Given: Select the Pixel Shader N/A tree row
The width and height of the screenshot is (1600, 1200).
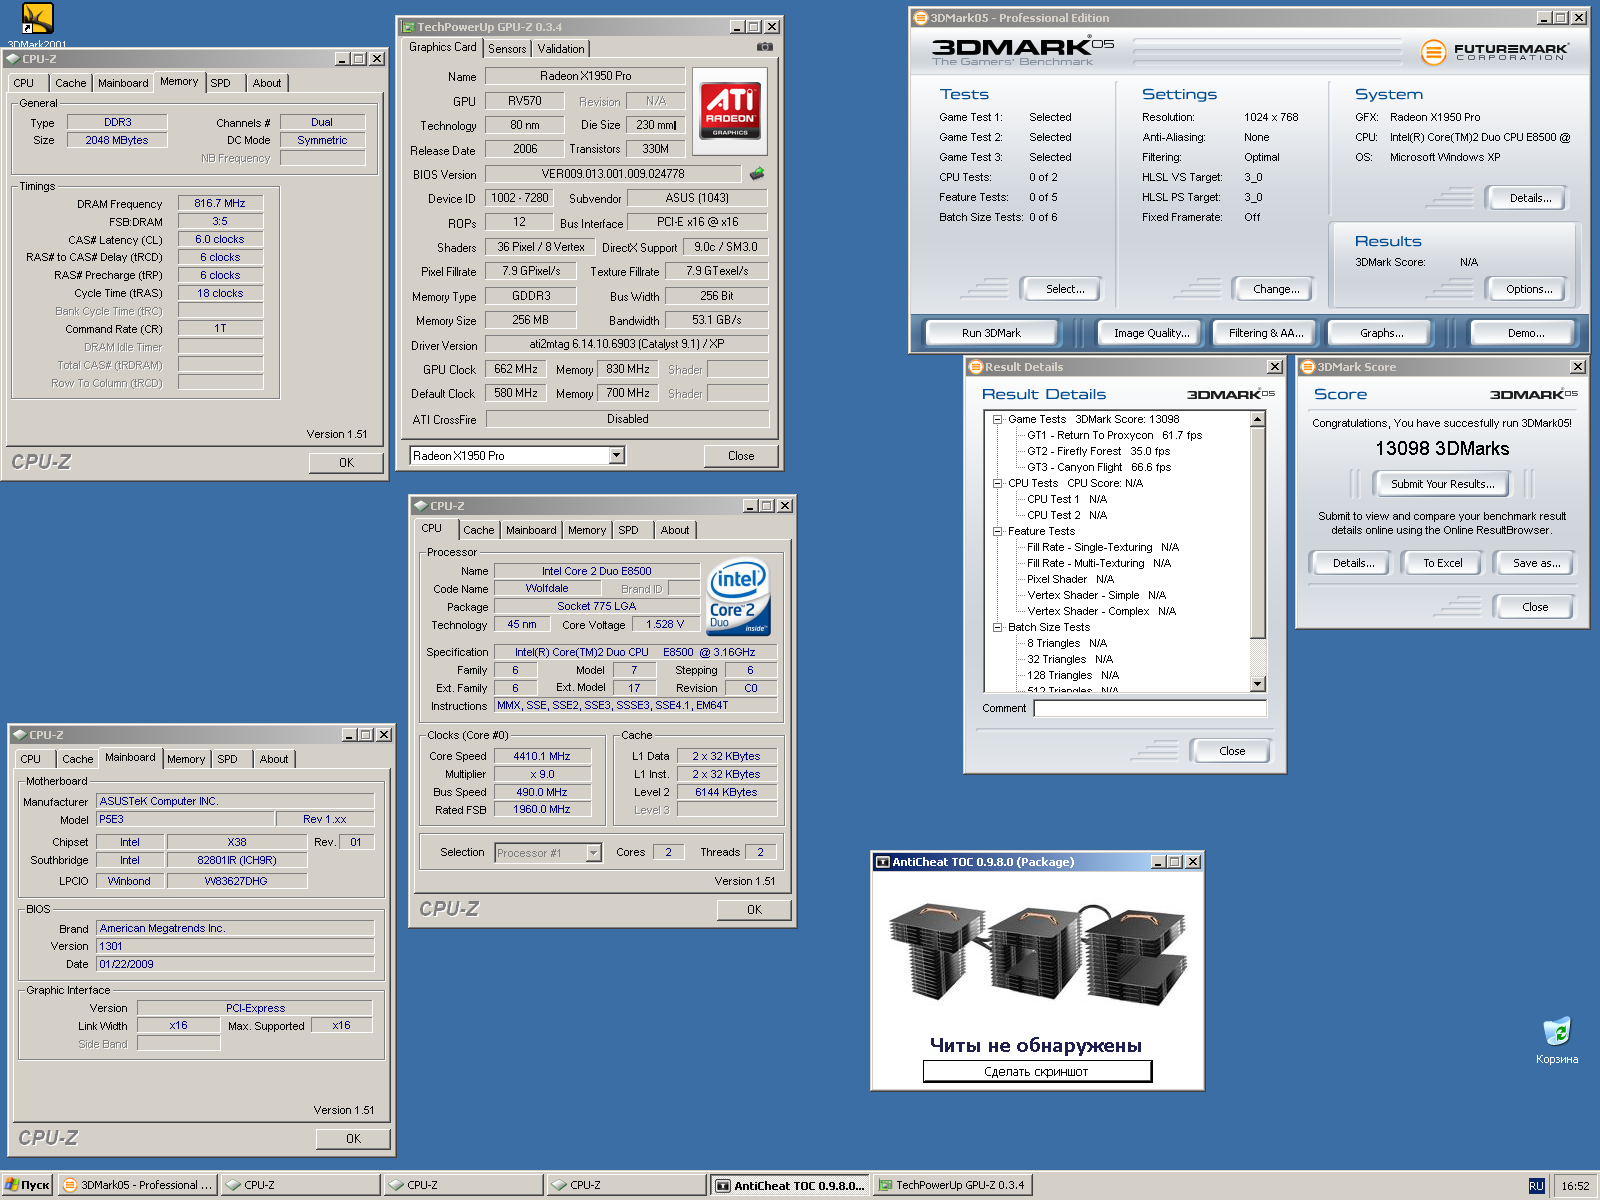Looking at the screenshot, I should (x=1070, y=579).
